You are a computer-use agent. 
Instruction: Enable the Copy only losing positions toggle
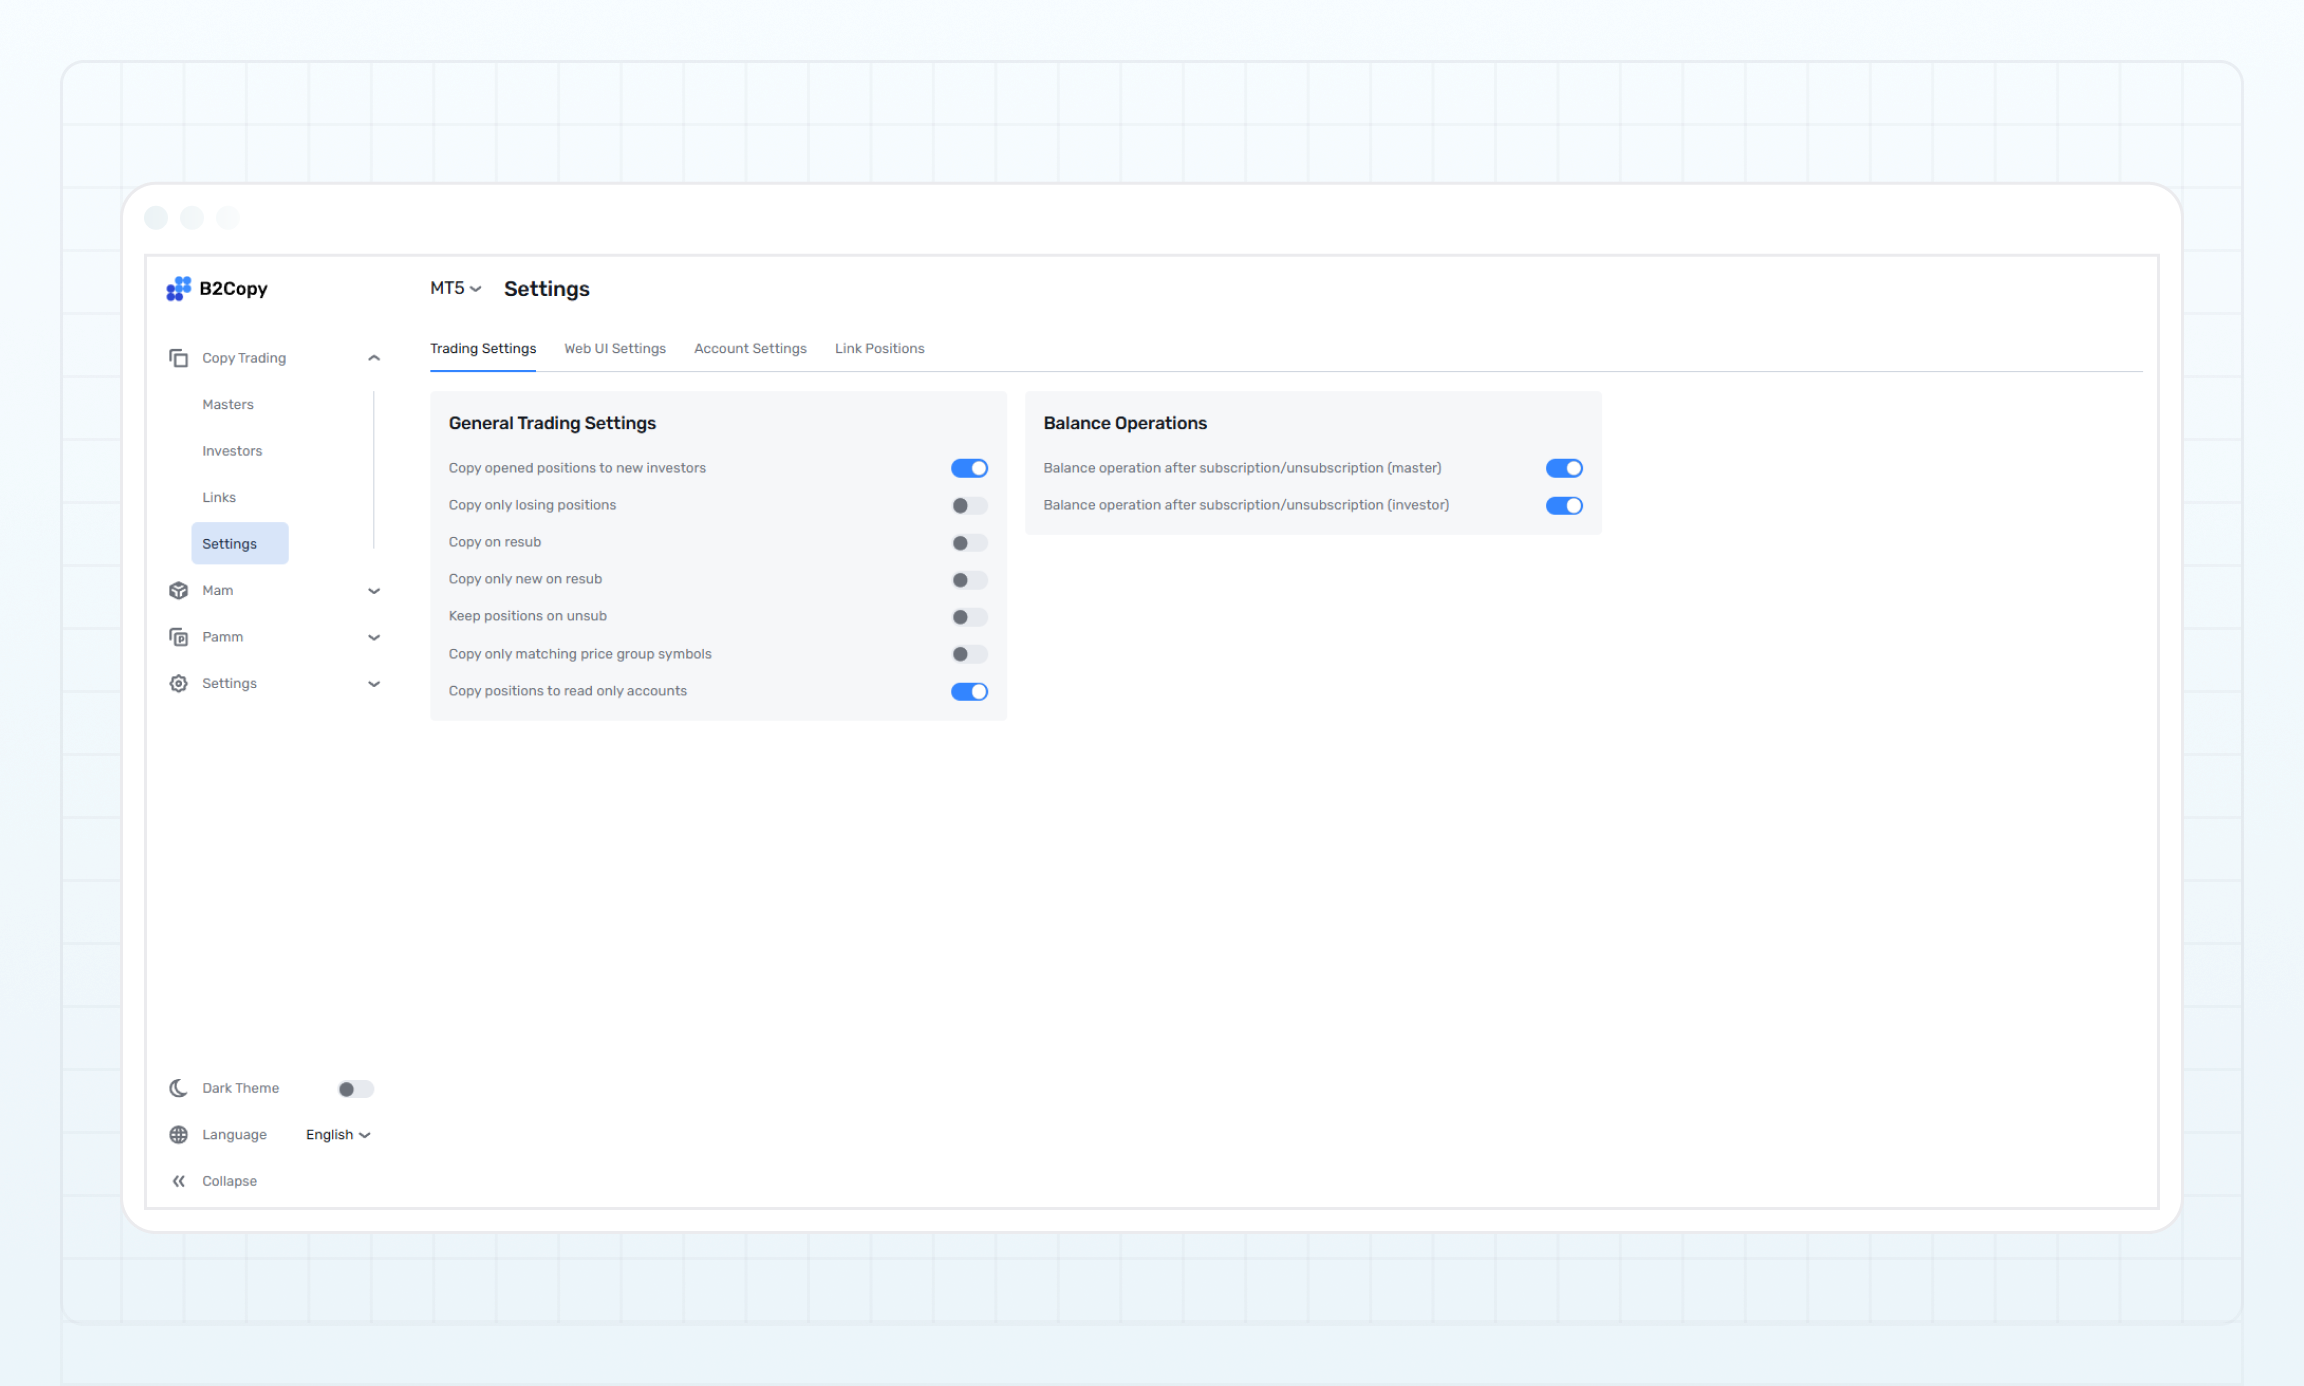tap(968, 505)
